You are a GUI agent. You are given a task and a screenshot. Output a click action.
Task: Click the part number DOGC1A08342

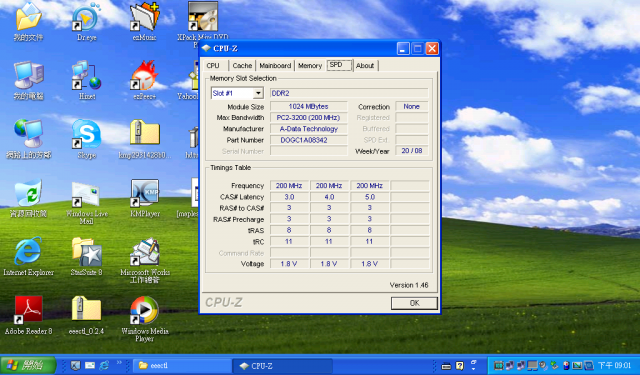pos(309,140)
